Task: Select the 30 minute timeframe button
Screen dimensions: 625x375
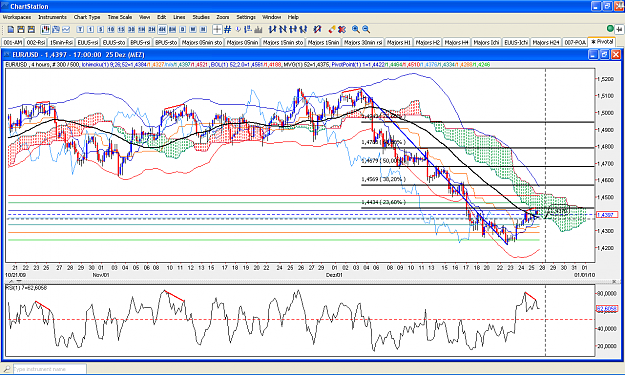Action: pos(131,29)
